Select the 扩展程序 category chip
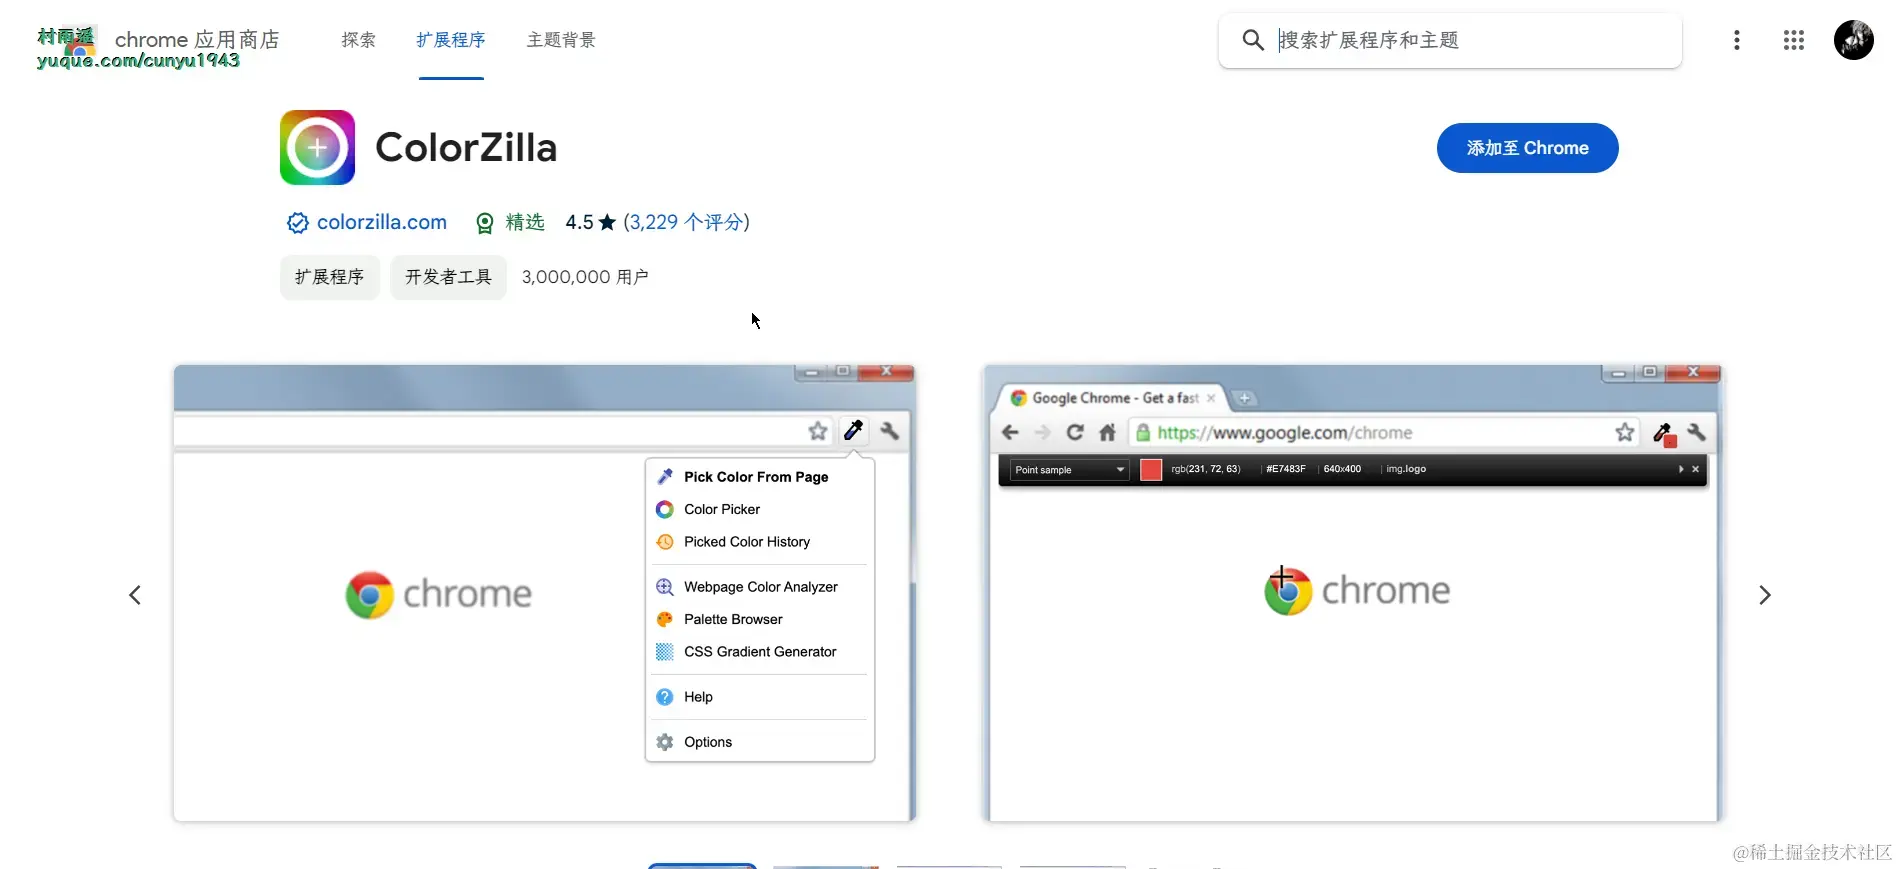 click(329, 277)
